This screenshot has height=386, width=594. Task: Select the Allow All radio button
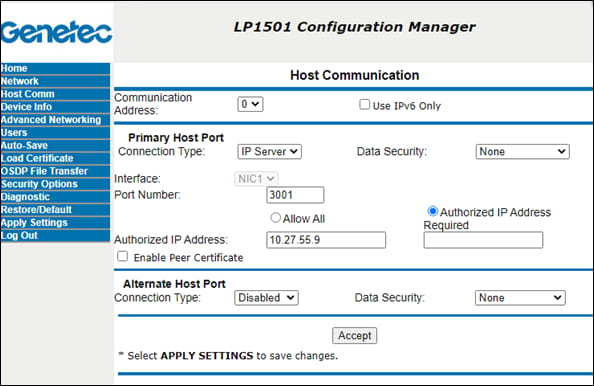(x=275, y=218)
